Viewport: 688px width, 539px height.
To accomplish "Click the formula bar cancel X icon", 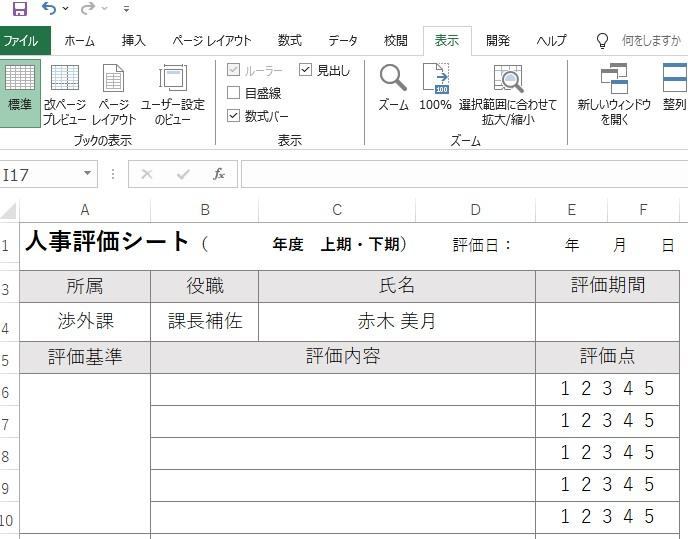I will tap(147, 174).
